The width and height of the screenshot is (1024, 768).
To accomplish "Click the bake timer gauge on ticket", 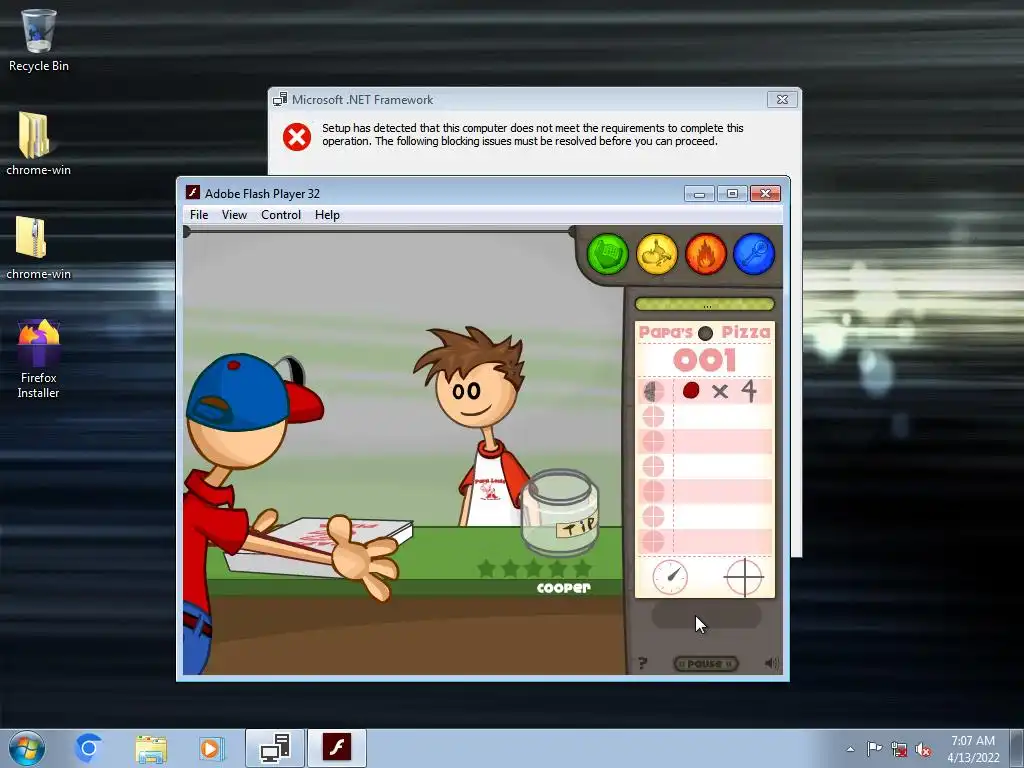I will [x=670, y=577].
